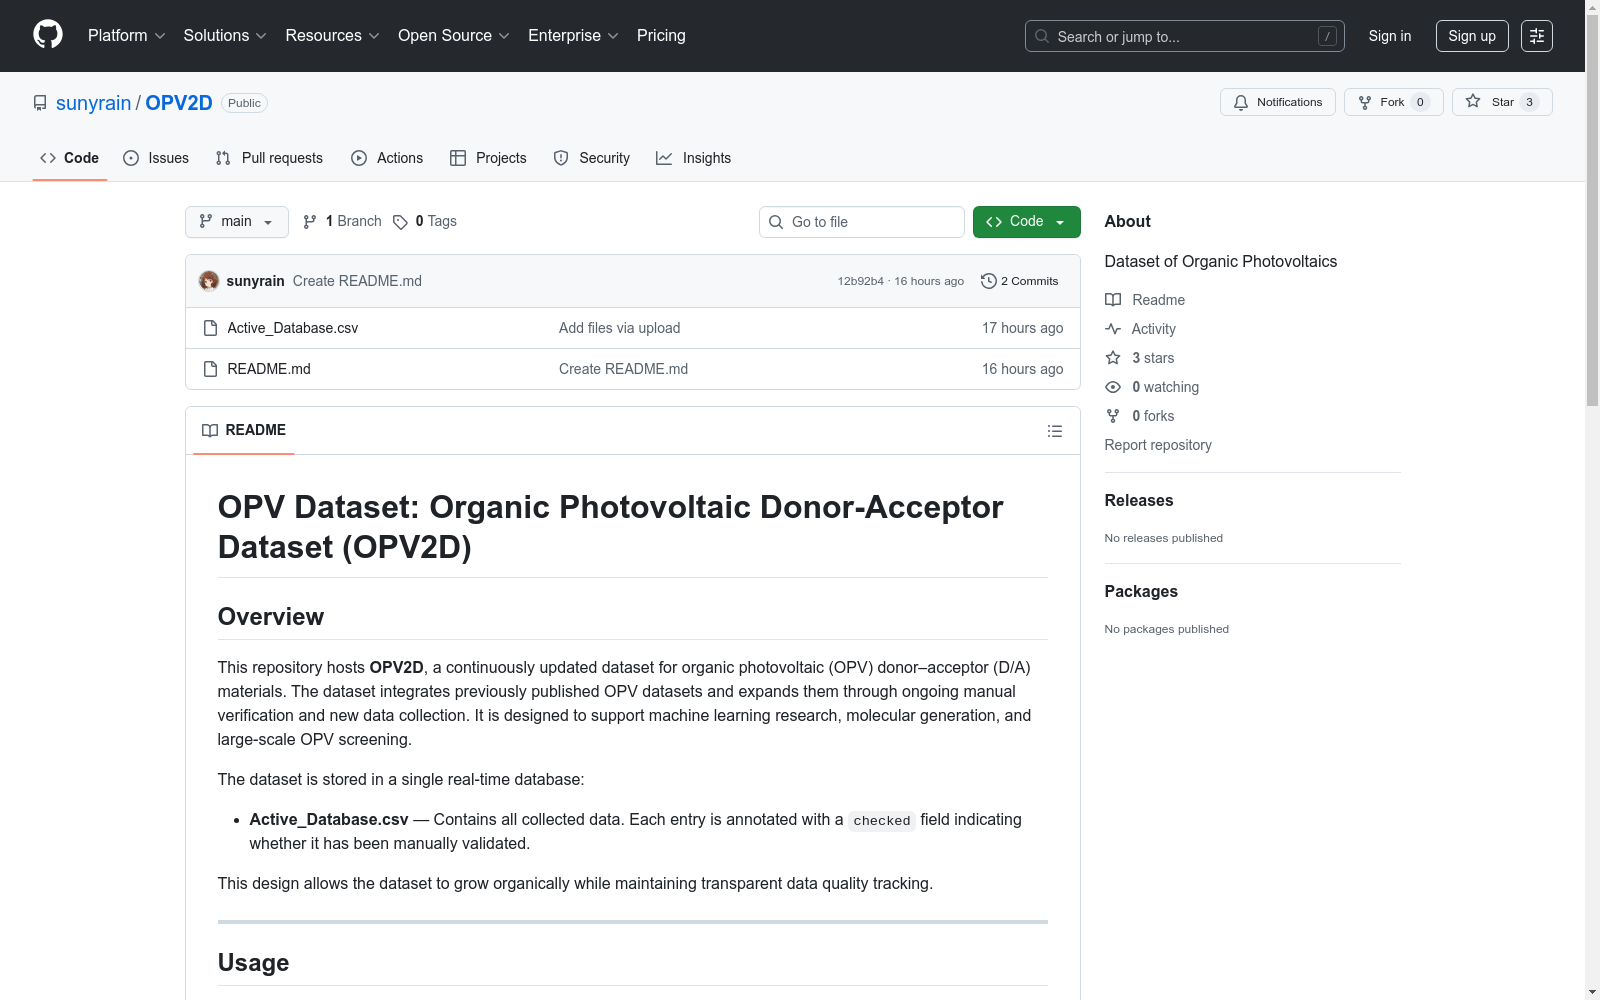The width and height of the screenshot is (1600, 1000).
Task: Open the 'Add files via upload' commit message
Action: click(x=619, y=328)
